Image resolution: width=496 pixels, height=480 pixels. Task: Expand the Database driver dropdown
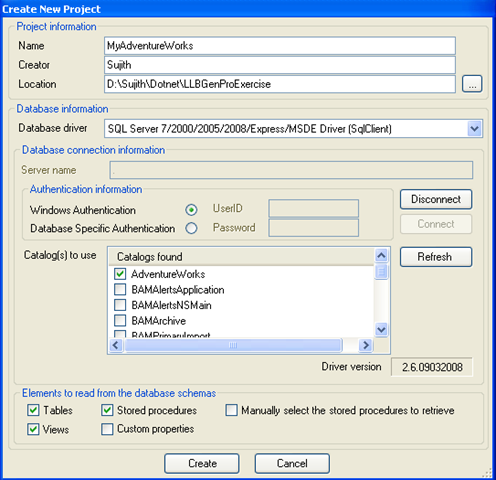point(474,129)
